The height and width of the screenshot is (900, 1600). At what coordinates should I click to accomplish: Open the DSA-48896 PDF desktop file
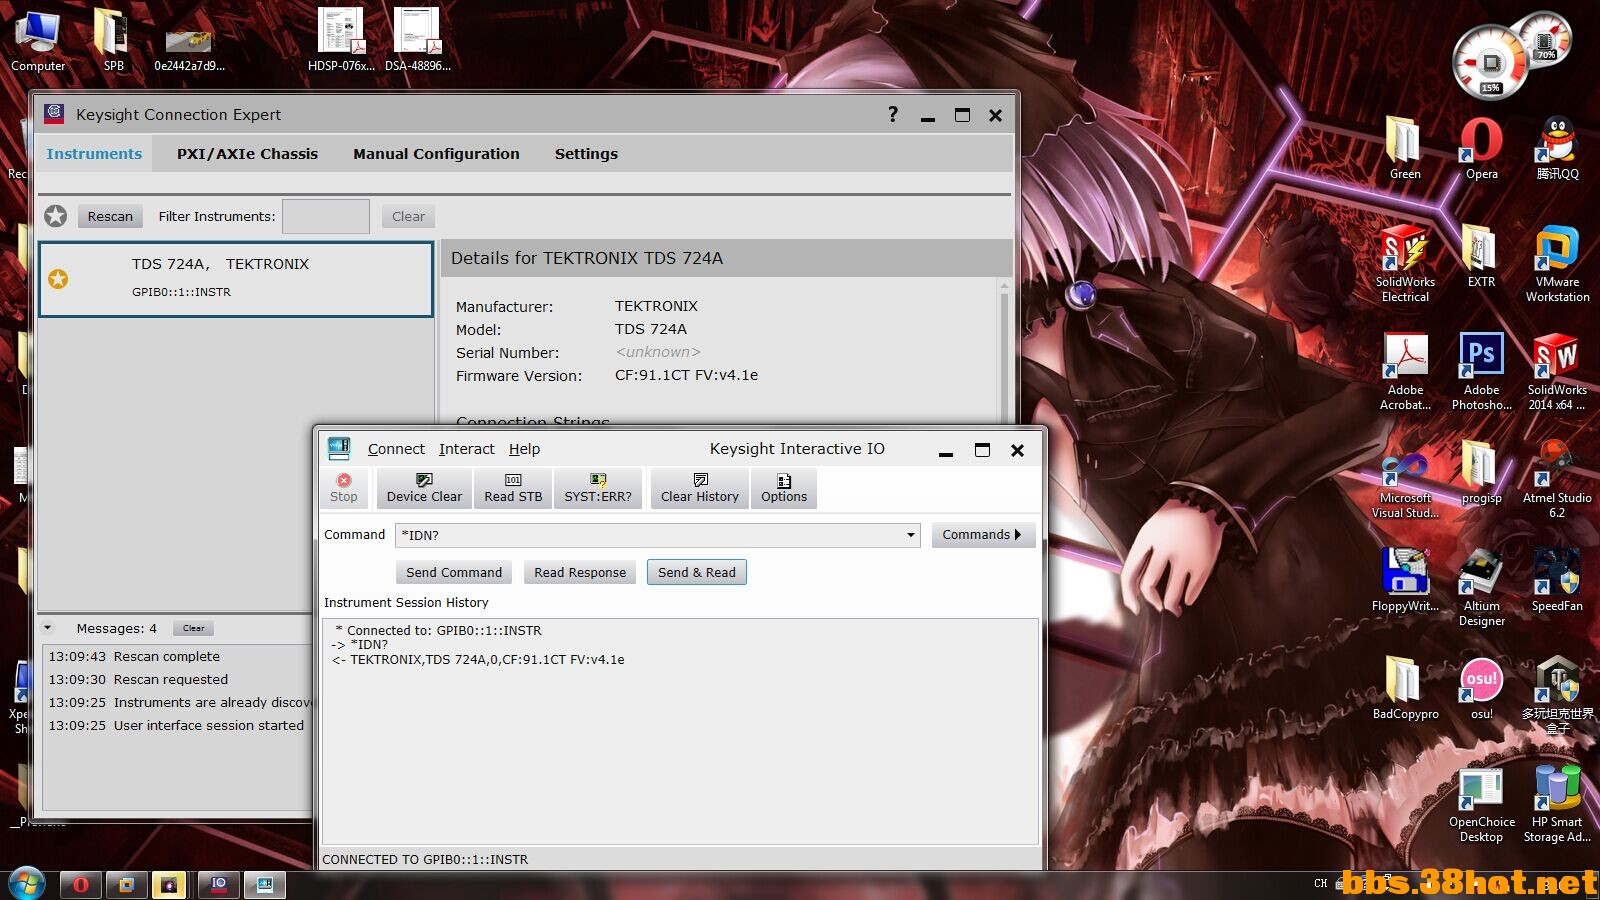(x=418, y=40)
